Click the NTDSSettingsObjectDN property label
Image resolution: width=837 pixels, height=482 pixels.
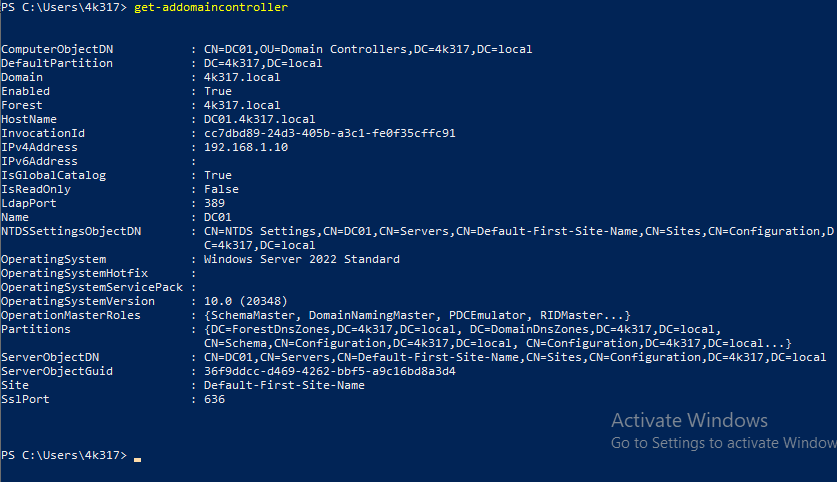[x=71, y=231]
